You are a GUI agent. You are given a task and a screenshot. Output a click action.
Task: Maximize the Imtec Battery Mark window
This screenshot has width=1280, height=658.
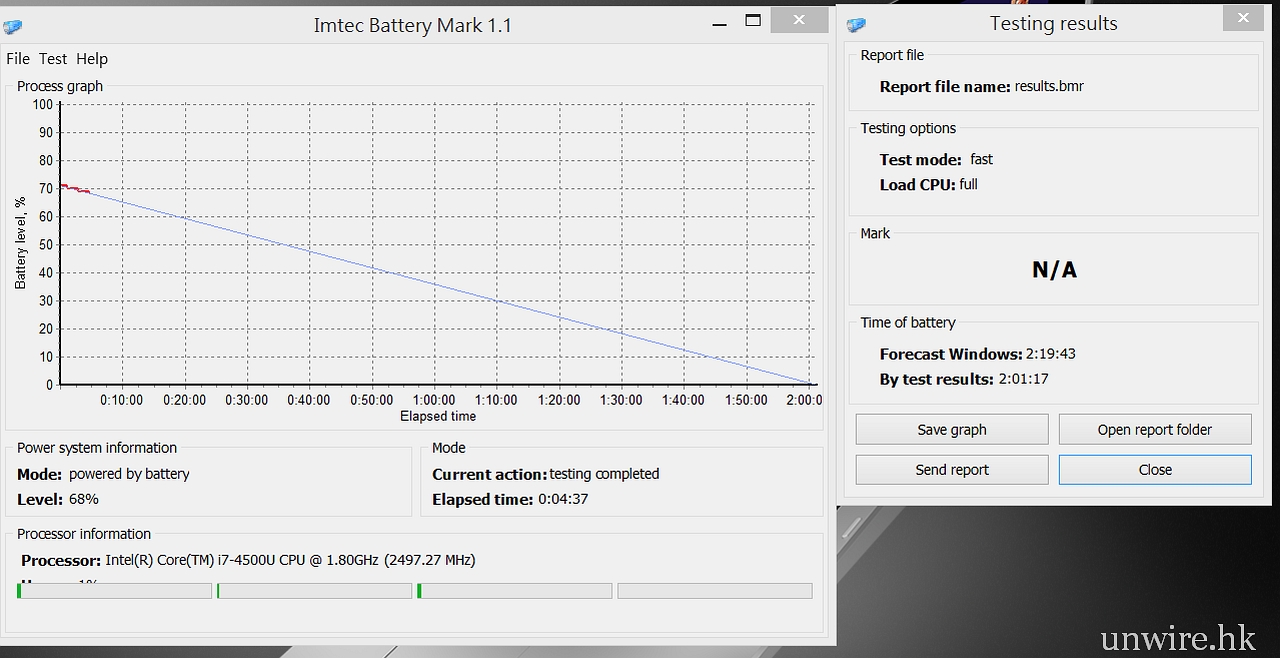coord(753,21)
